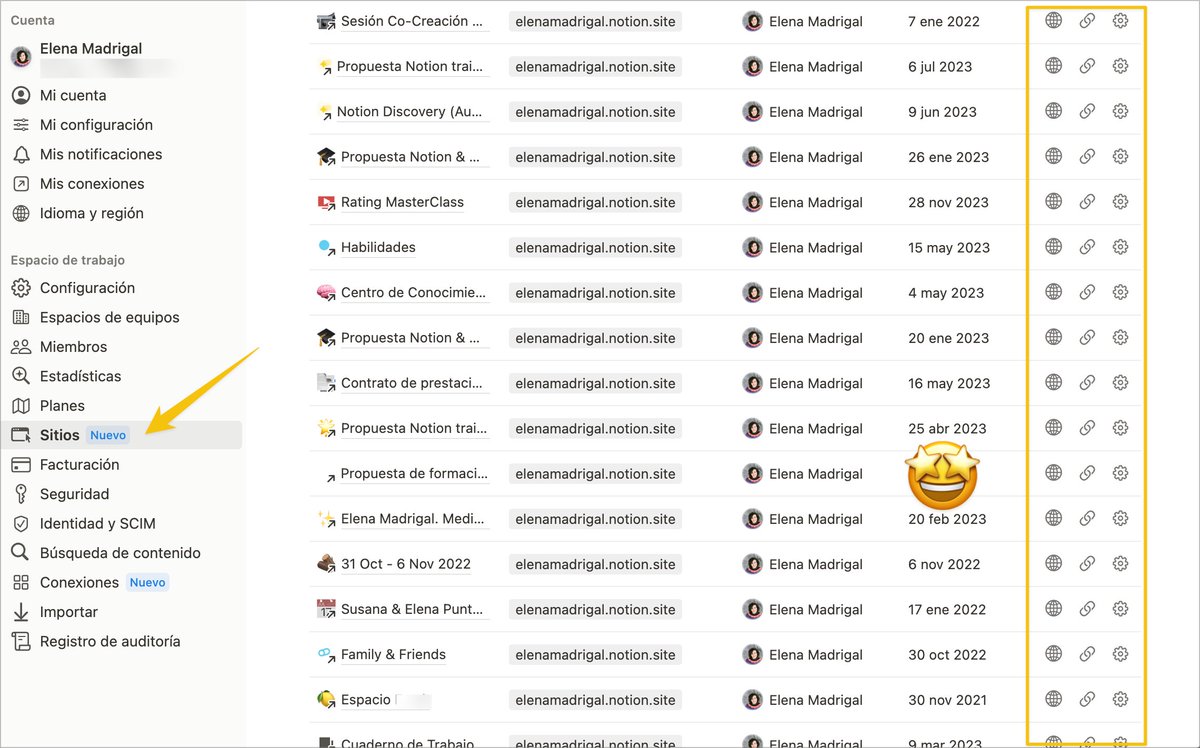Open Búsqueda de contenido
This screenshot has width=1200, height=748.
click(x=120, y=553)
